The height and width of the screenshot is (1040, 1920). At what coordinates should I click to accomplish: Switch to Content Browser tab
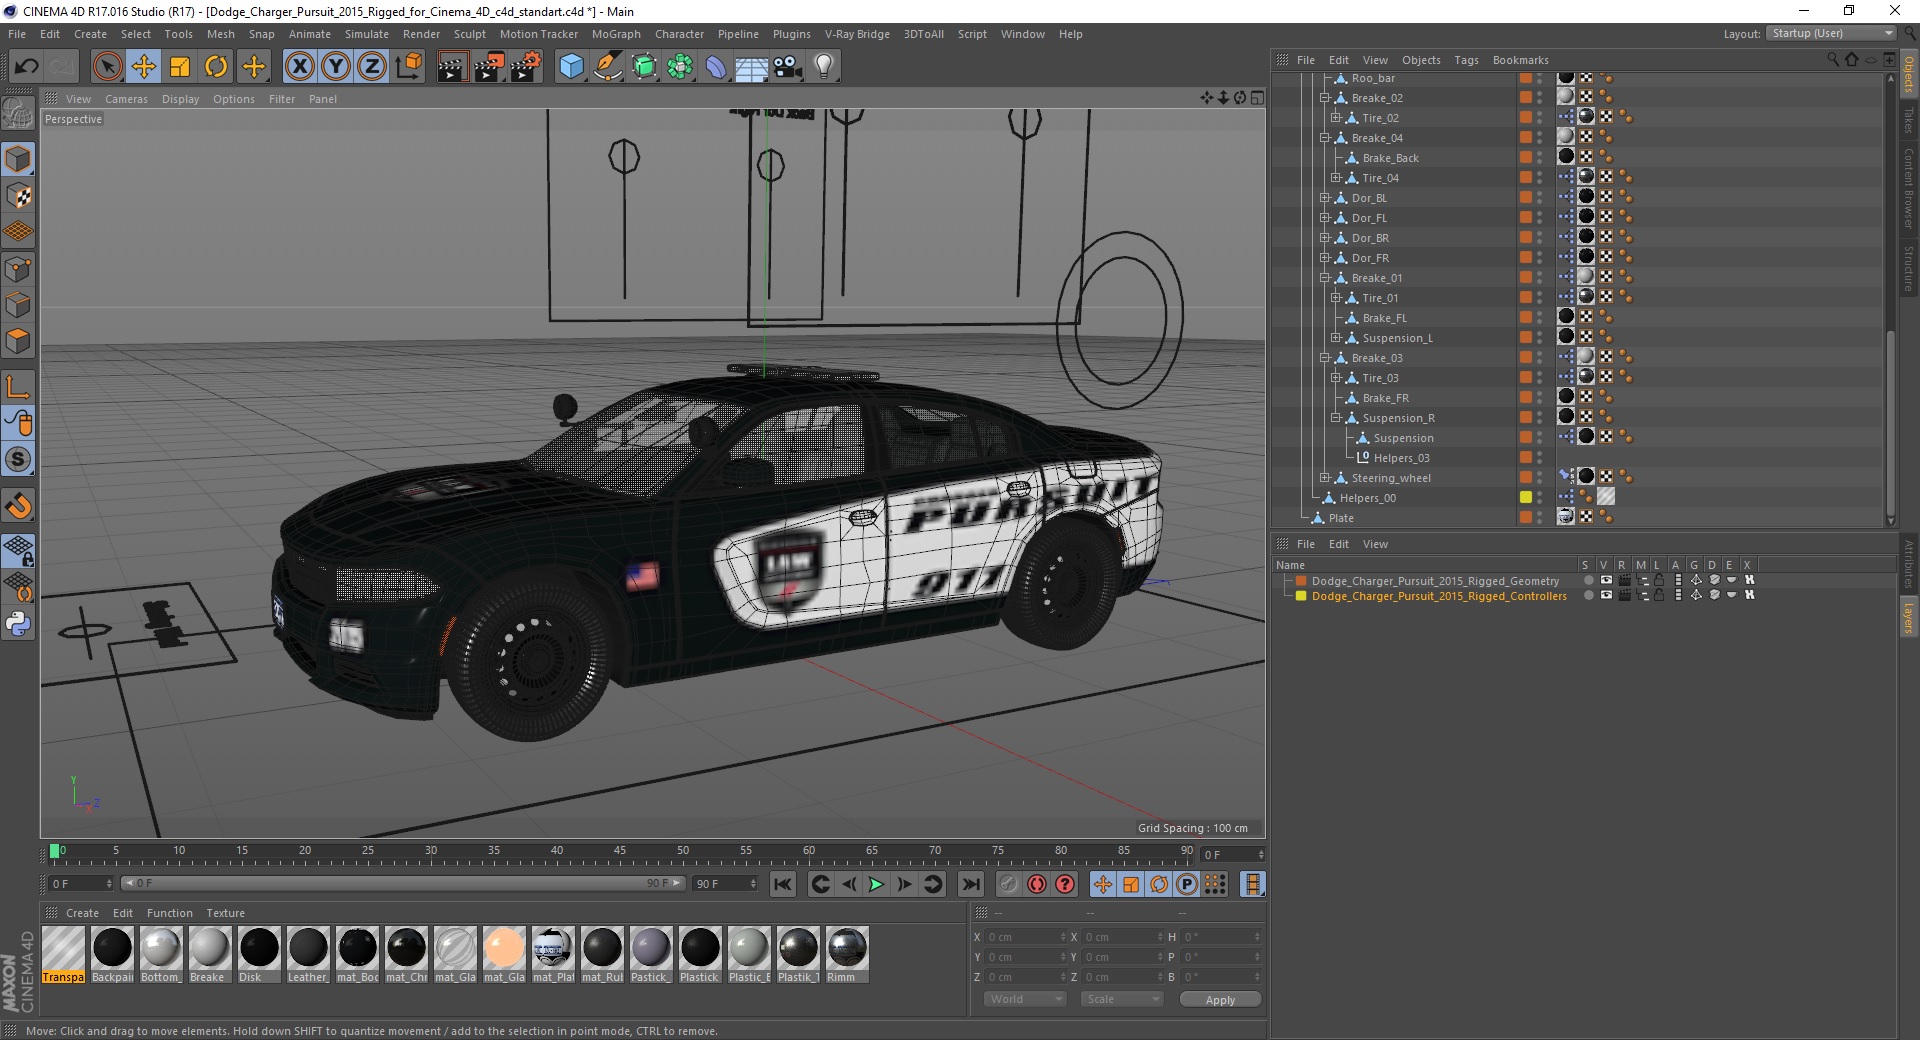tap(1909, 189)
